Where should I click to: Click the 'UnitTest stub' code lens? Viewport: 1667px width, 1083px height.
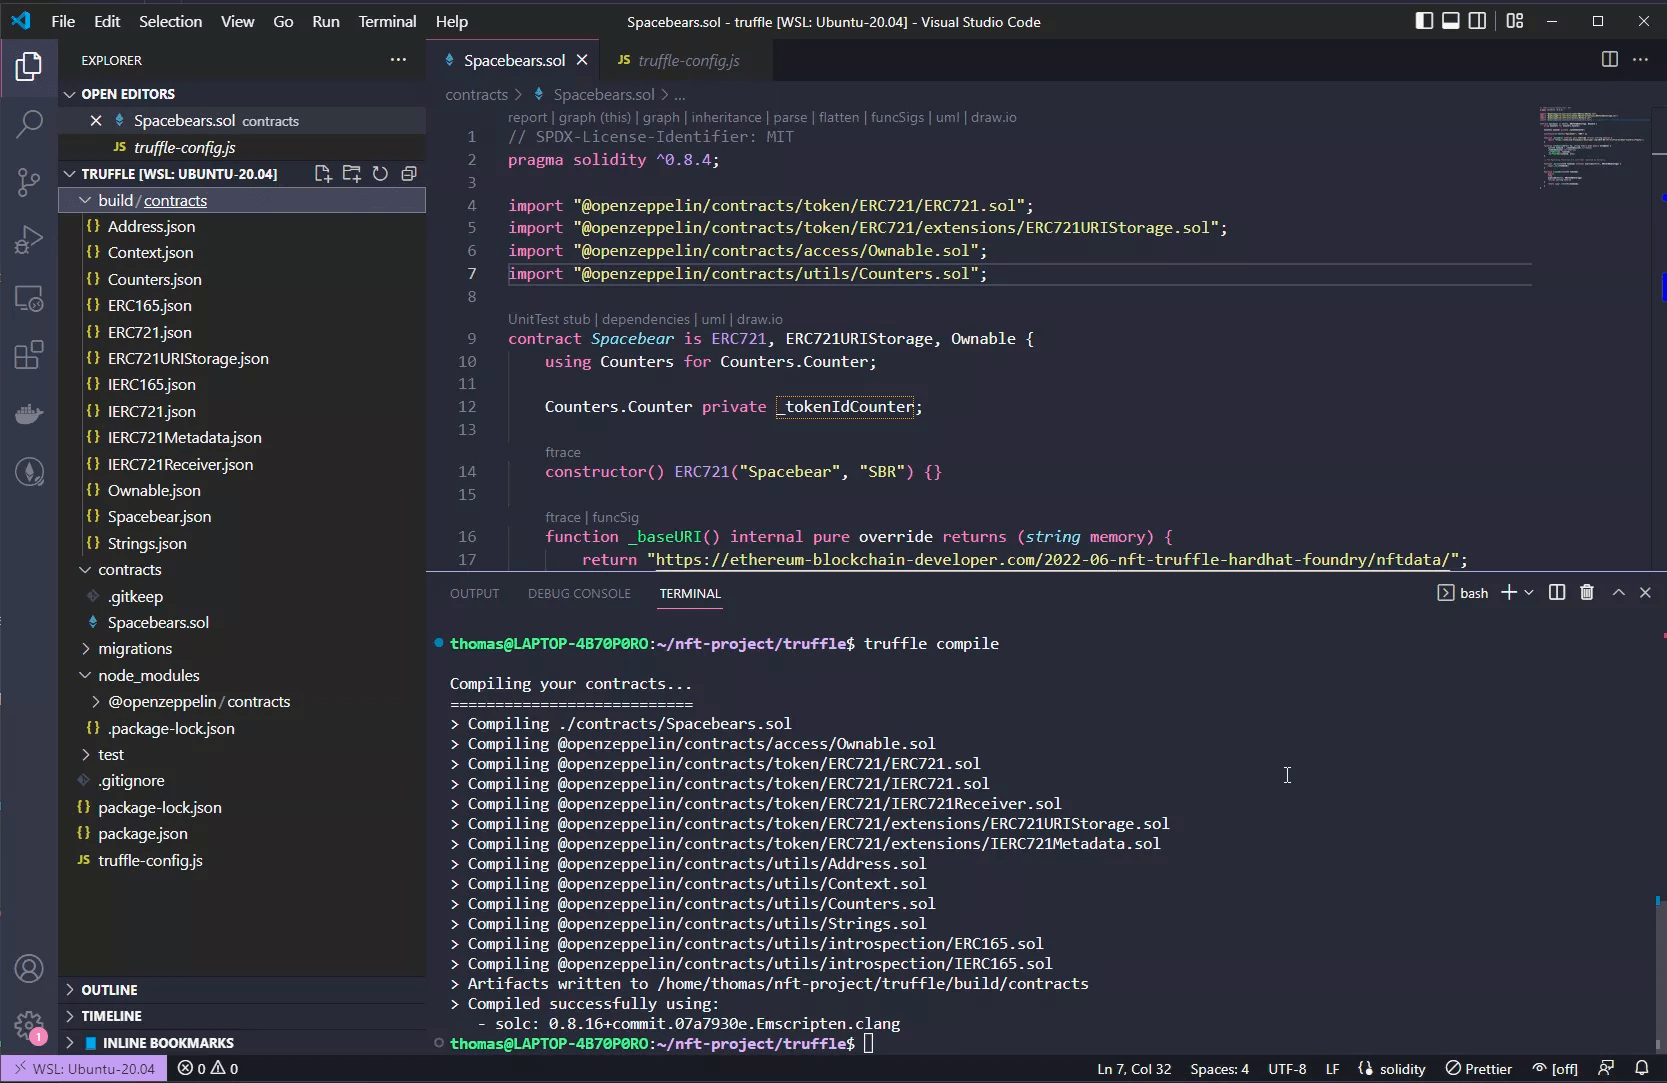point(549,319)
